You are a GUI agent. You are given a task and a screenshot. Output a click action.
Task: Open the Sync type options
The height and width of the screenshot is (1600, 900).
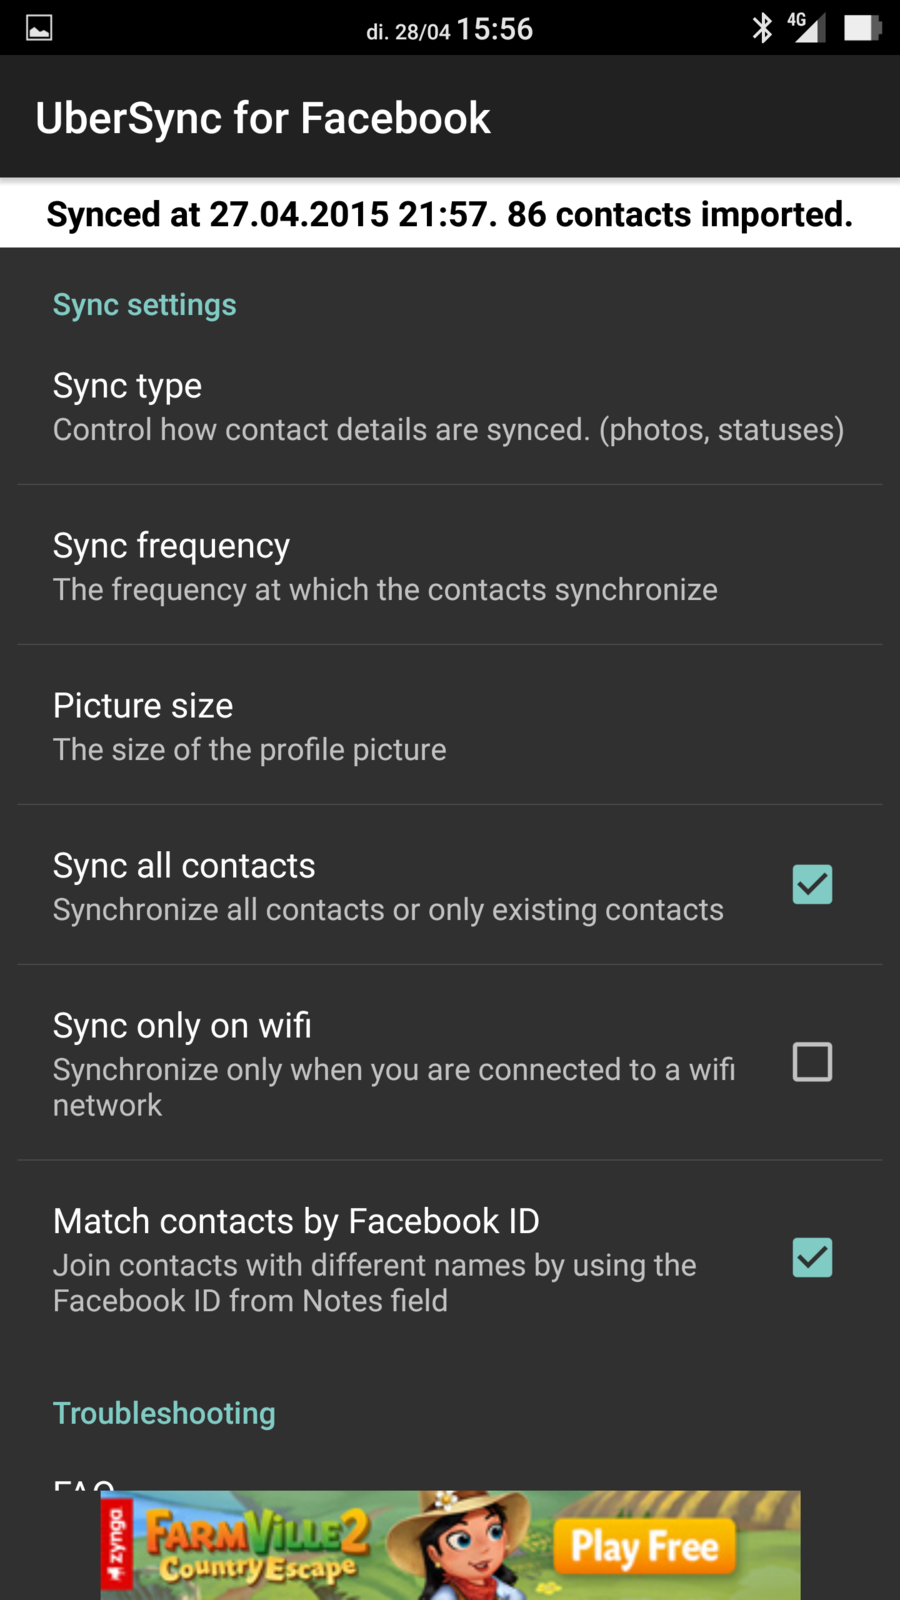click(448, 407)
